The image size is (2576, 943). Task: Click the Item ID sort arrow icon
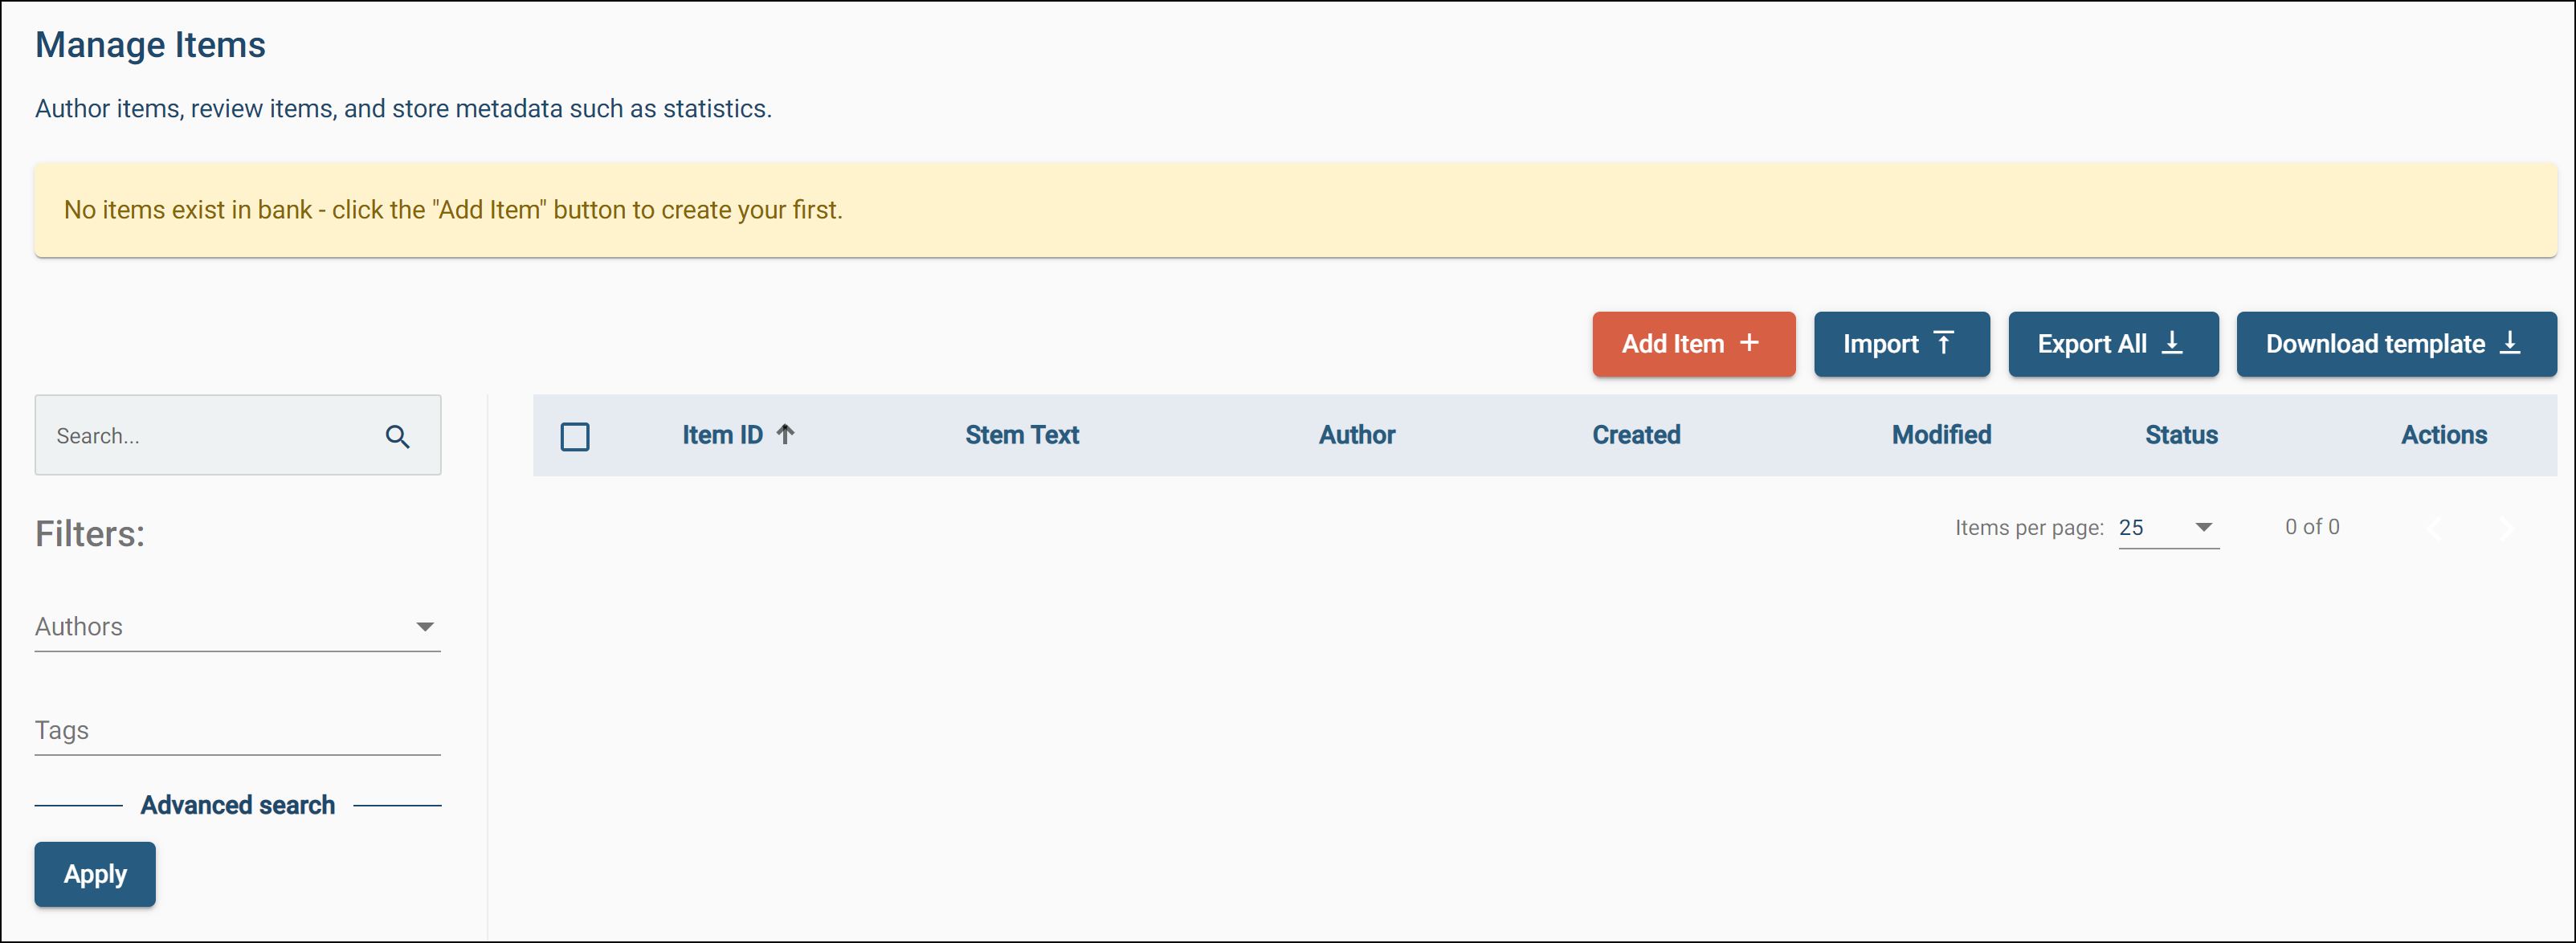pyautogui.click(x=786, y=434)
